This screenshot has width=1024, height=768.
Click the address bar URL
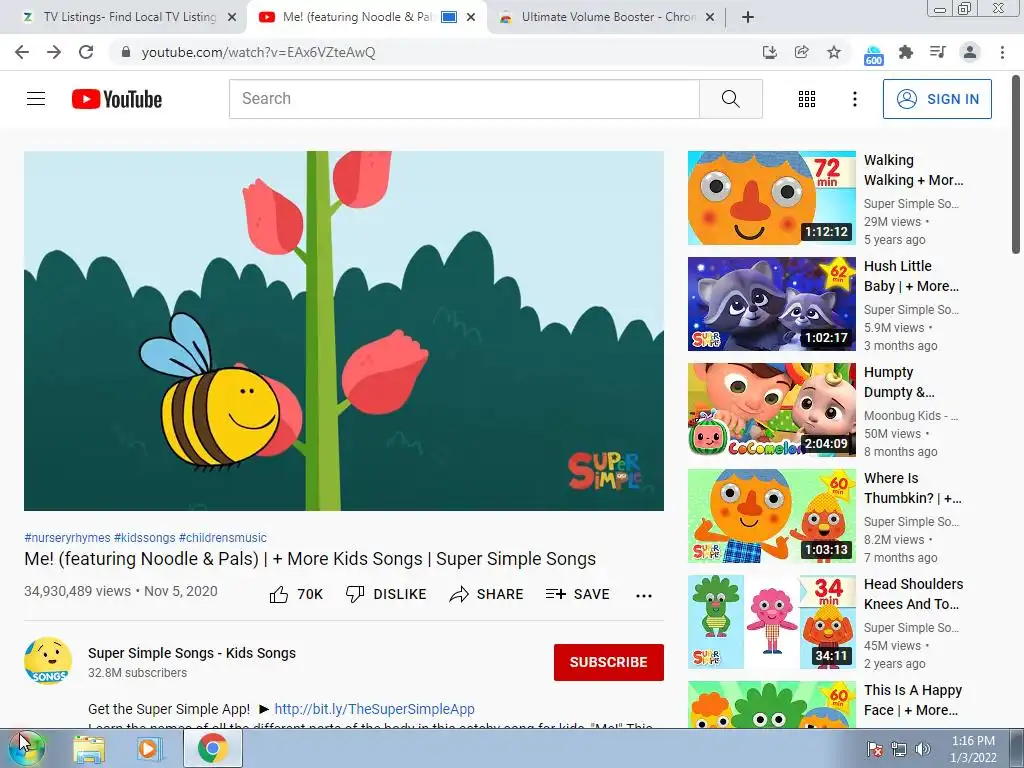tap(259, 52)
